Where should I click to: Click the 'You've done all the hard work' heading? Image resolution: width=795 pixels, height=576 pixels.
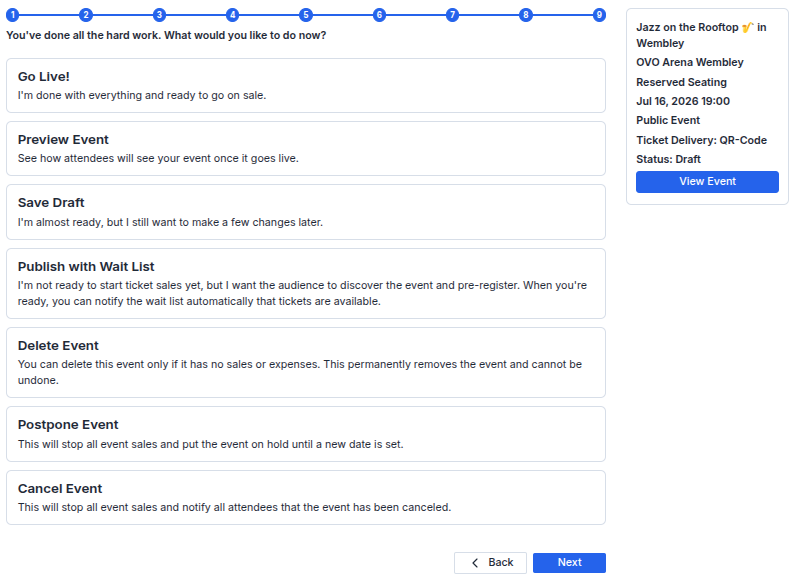[x=166, y=35]
